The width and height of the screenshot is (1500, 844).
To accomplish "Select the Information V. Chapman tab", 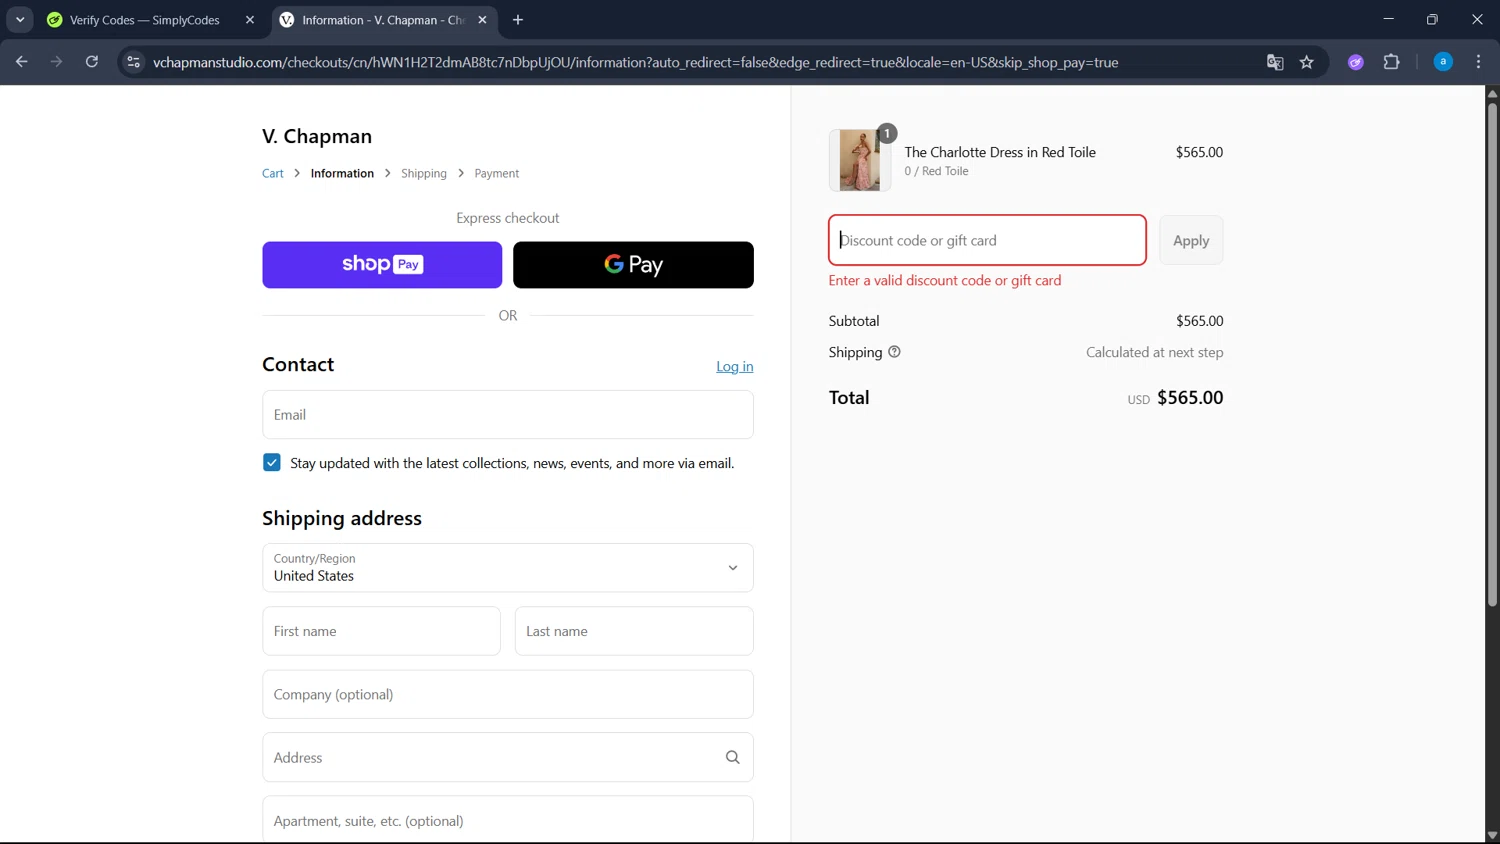I will [x=385, y=20].
